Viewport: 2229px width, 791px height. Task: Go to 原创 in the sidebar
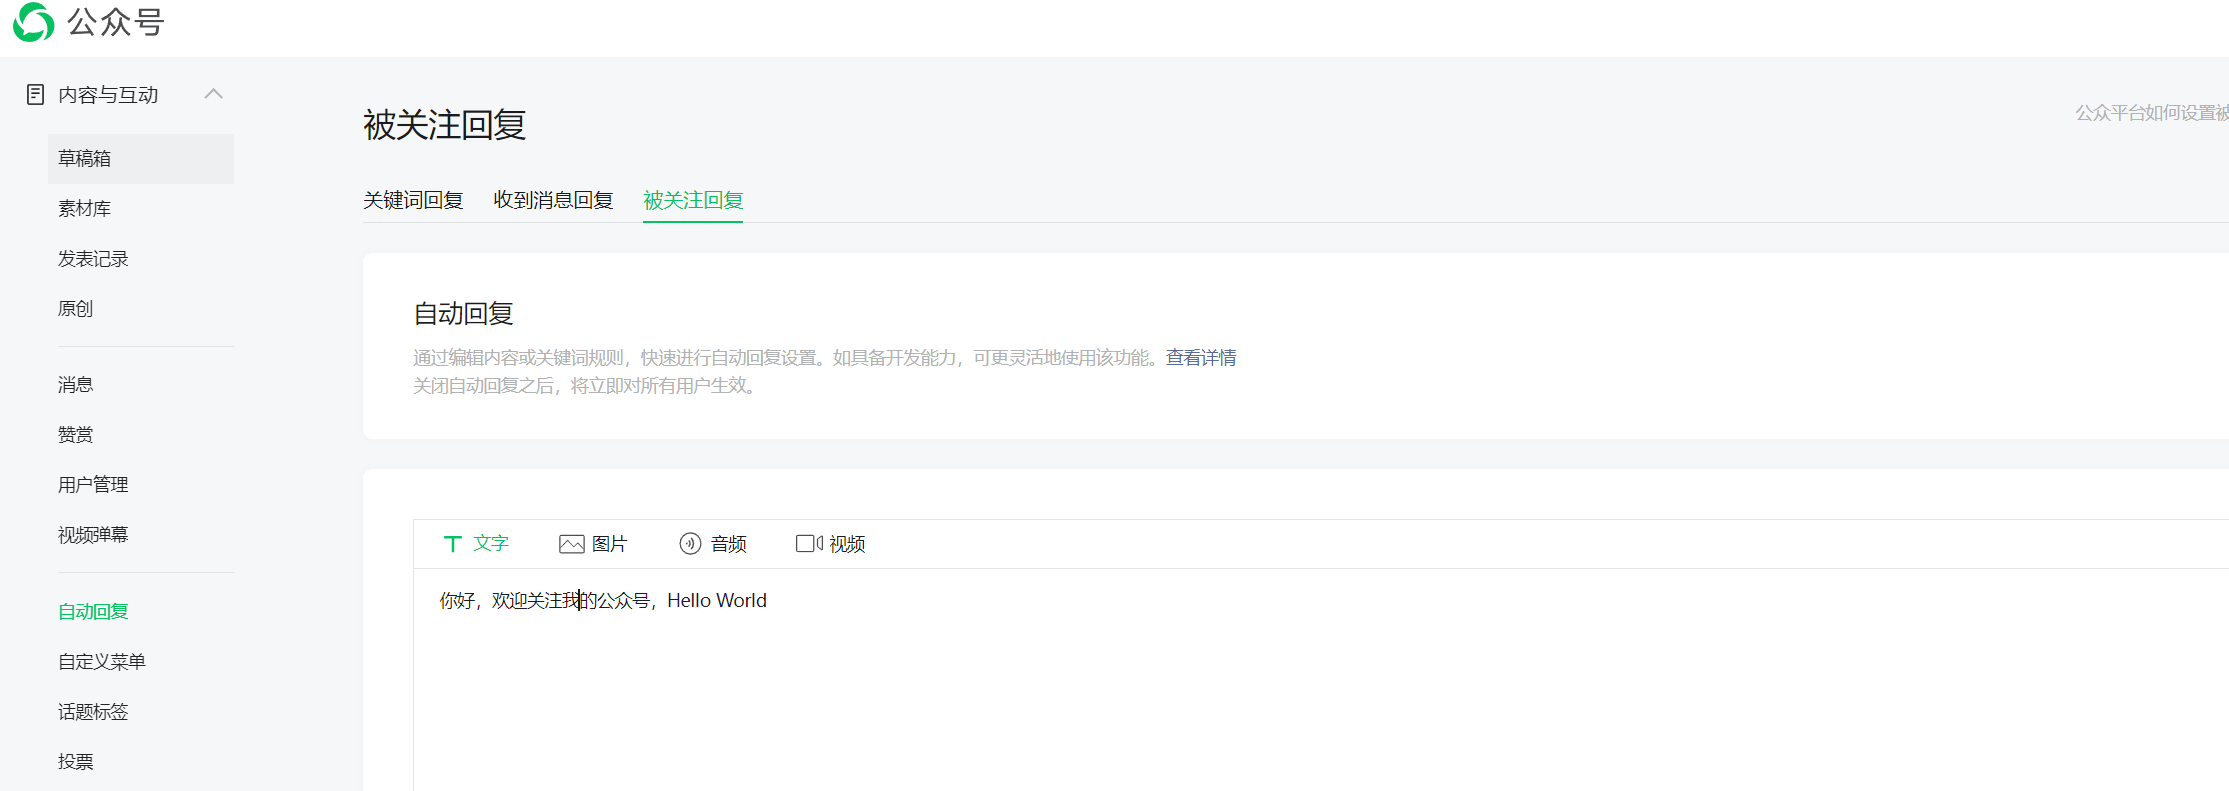coord(76,309)
